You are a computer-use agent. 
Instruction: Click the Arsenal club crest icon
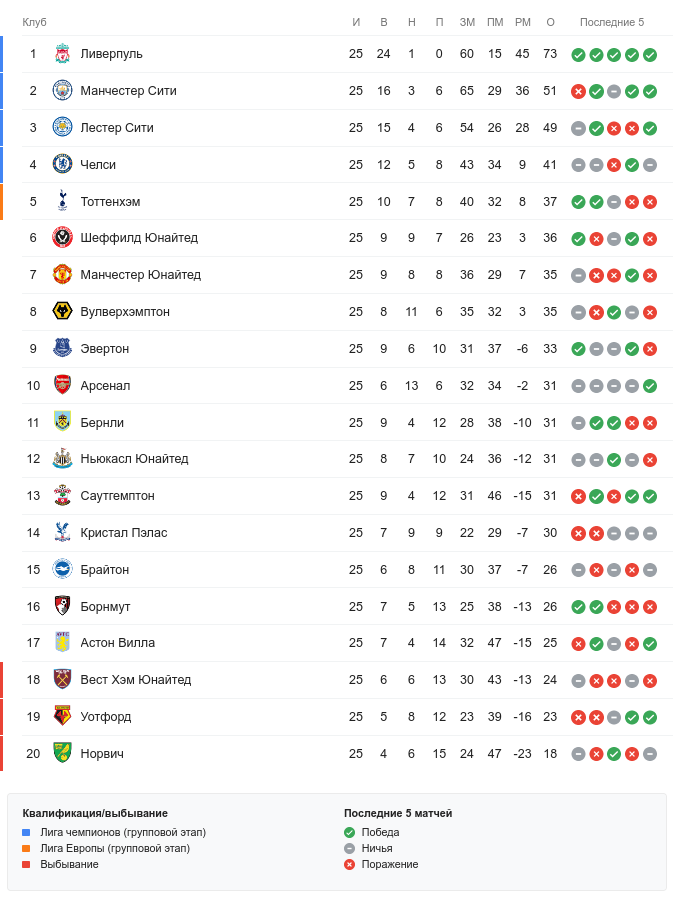point(62,386)
